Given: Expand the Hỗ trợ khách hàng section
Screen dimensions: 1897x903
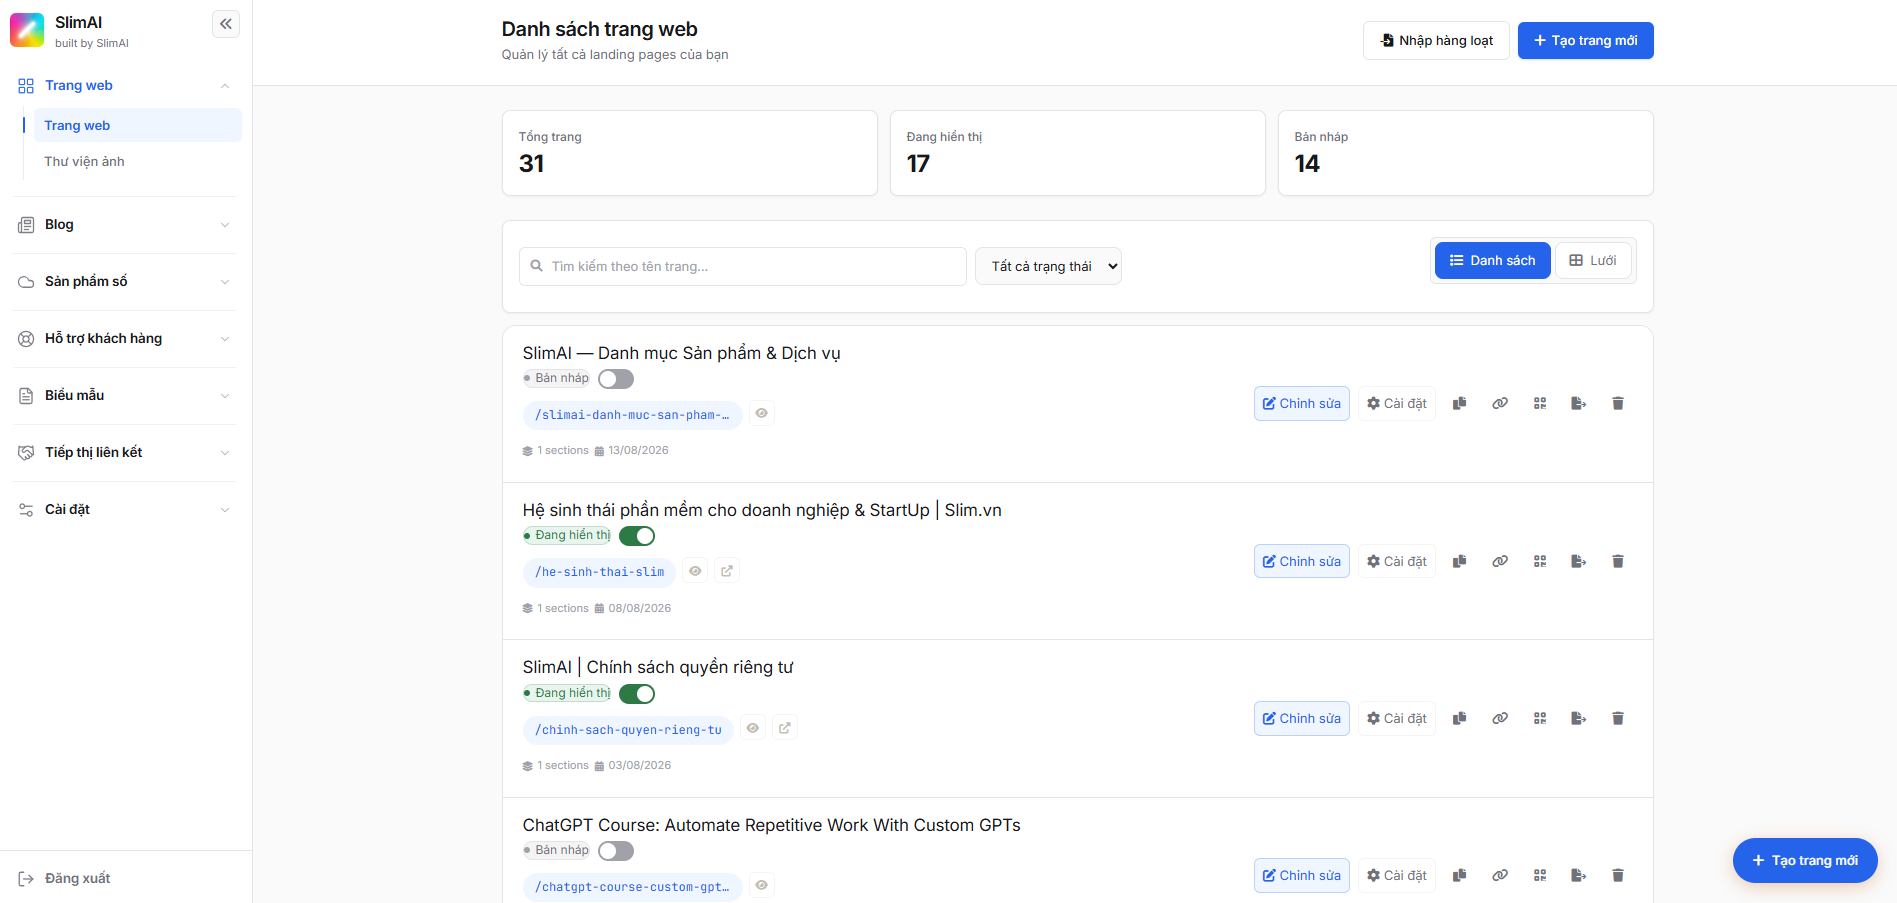Looking at the screenshot, I should (126, 339).
